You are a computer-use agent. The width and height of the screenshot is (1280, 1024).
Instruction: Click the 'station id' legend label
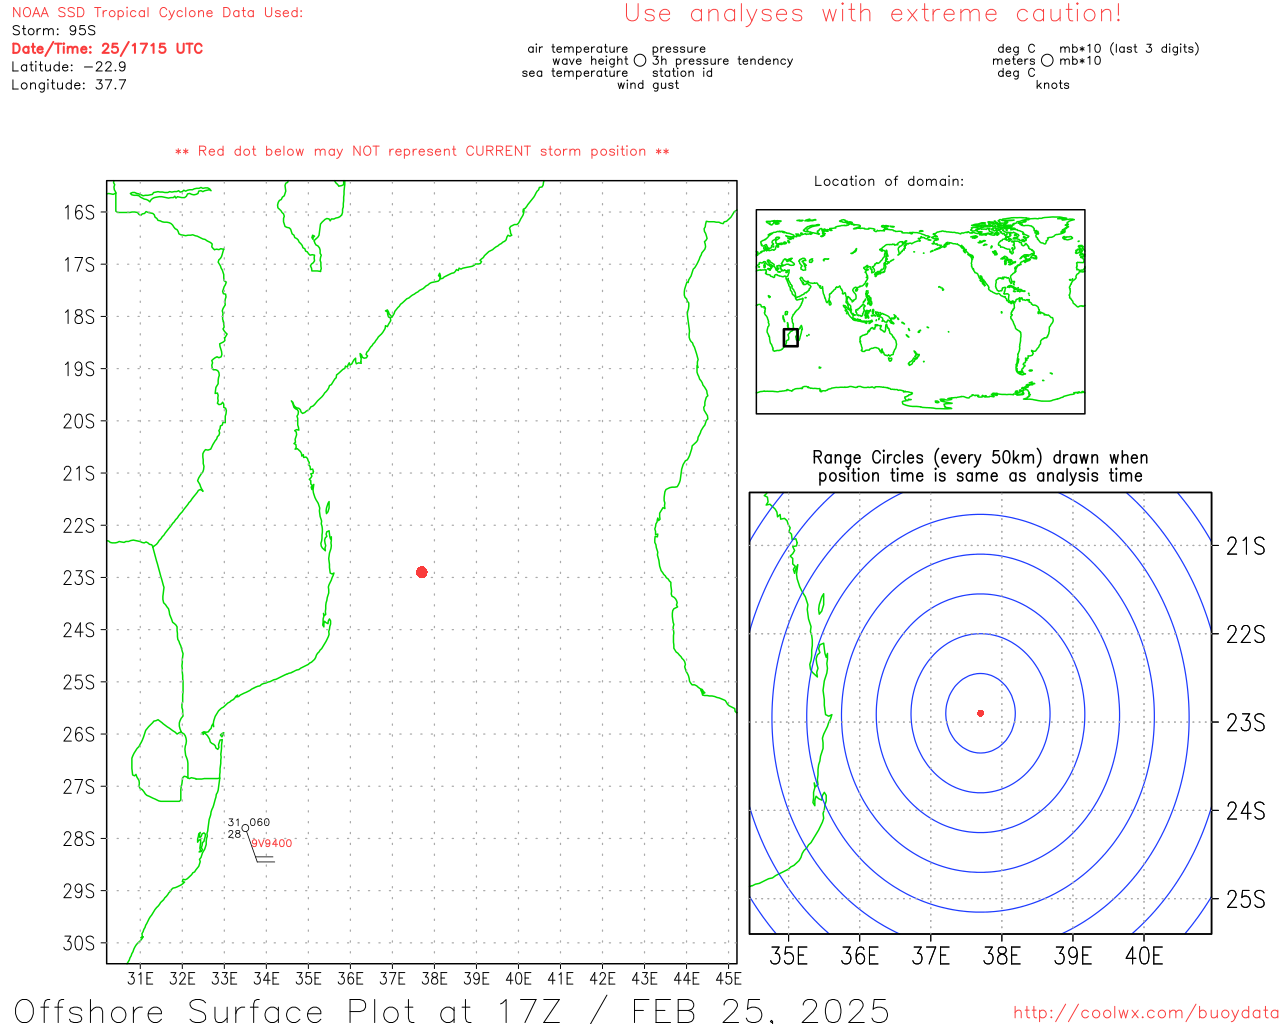tap(683, 72)
